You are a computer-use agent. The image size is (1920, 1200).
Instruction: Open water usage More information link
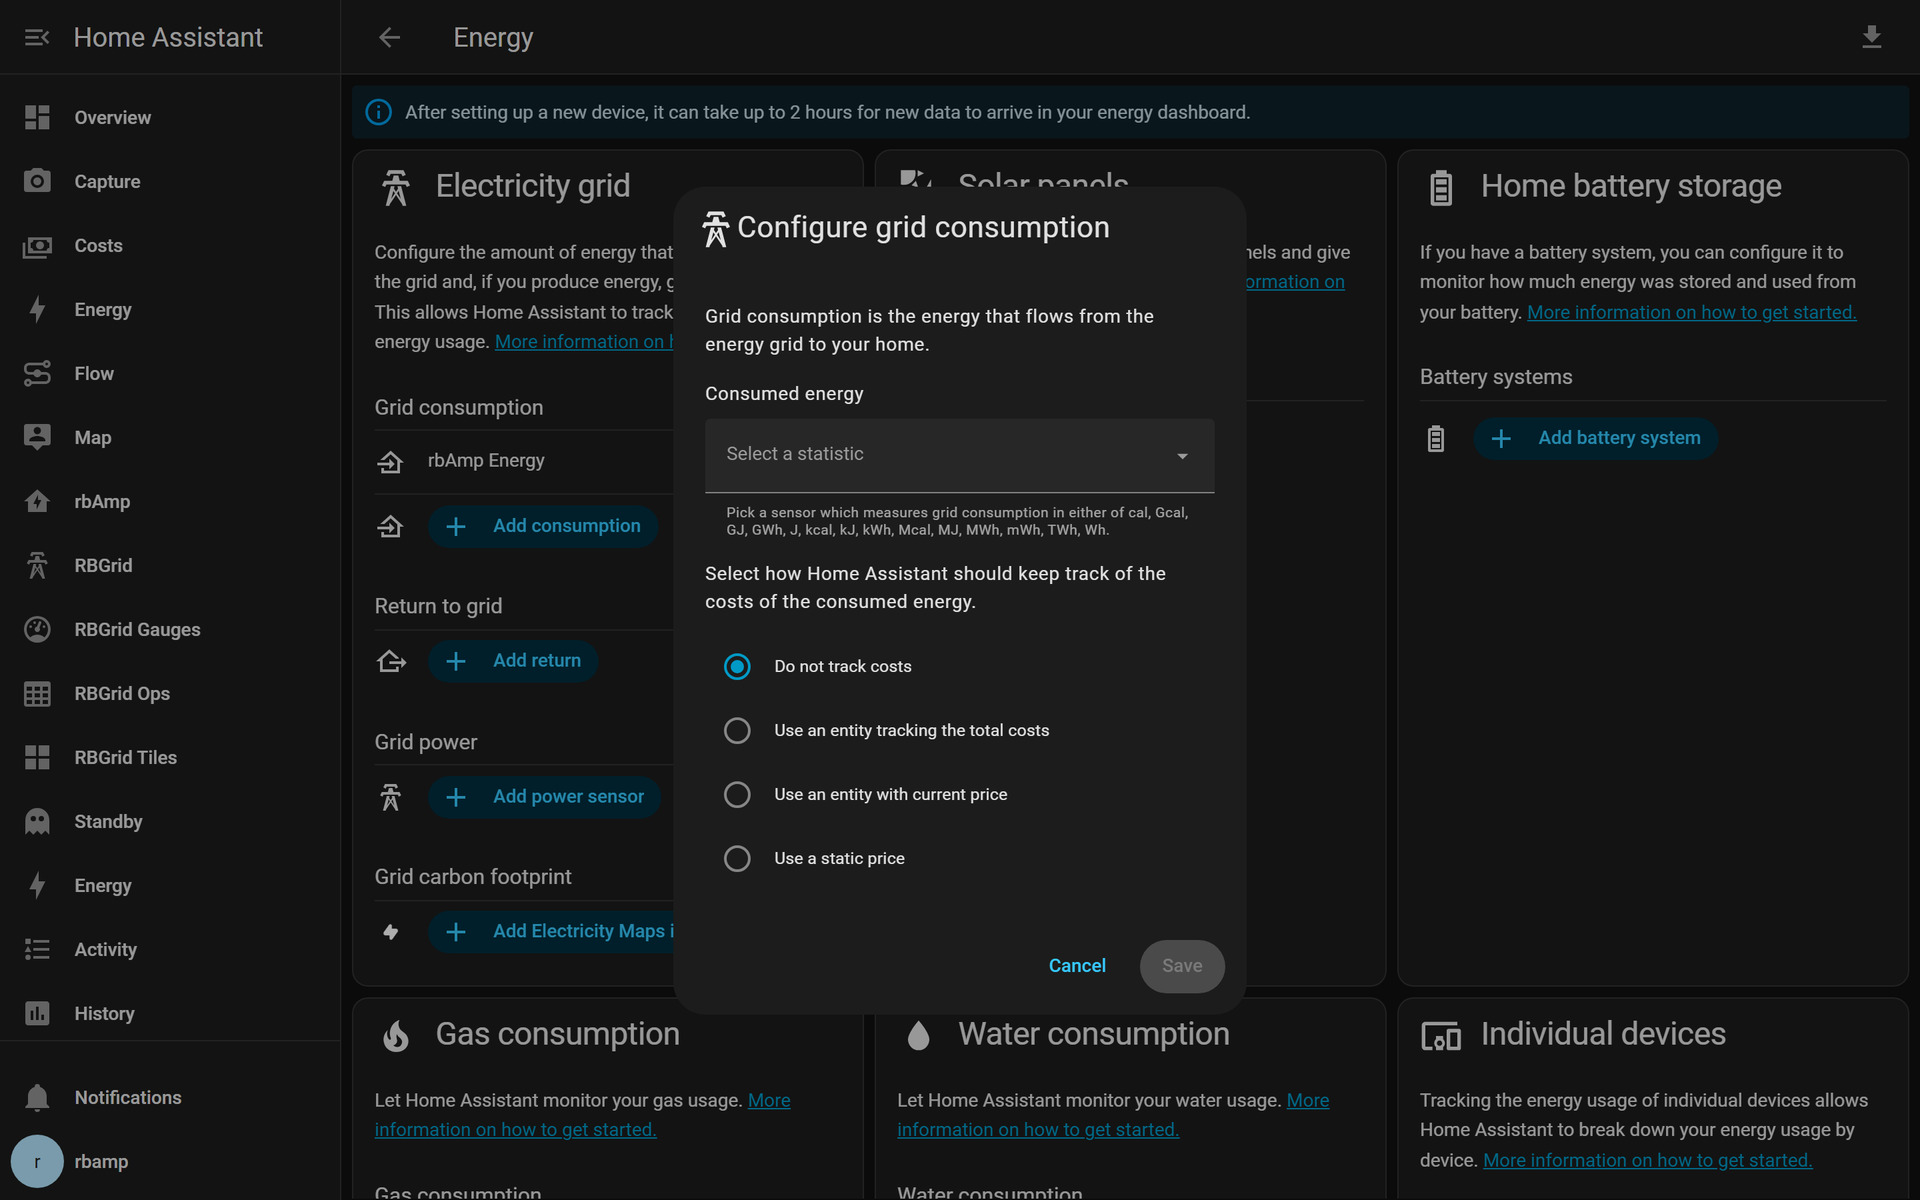(x=1113, y=1115)
